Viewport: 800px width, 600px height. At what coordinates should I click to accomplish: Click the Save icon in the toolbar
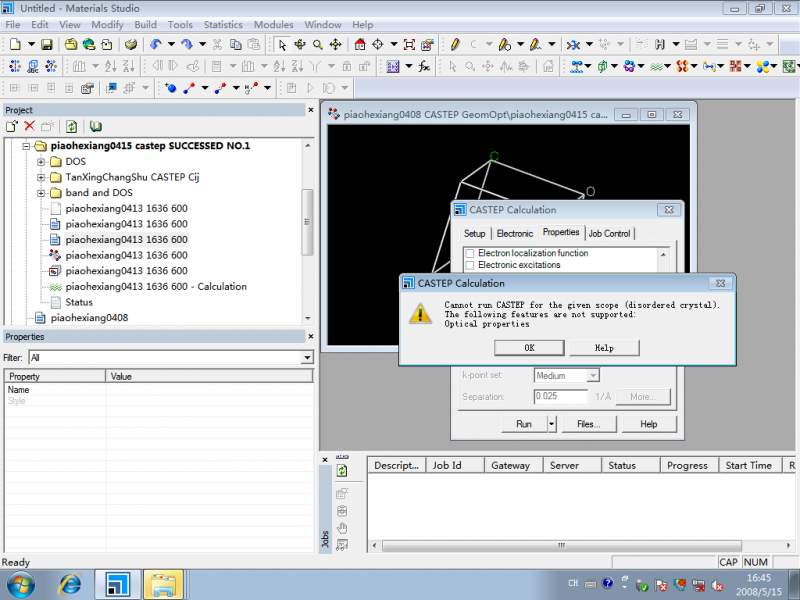pos(46,44)
